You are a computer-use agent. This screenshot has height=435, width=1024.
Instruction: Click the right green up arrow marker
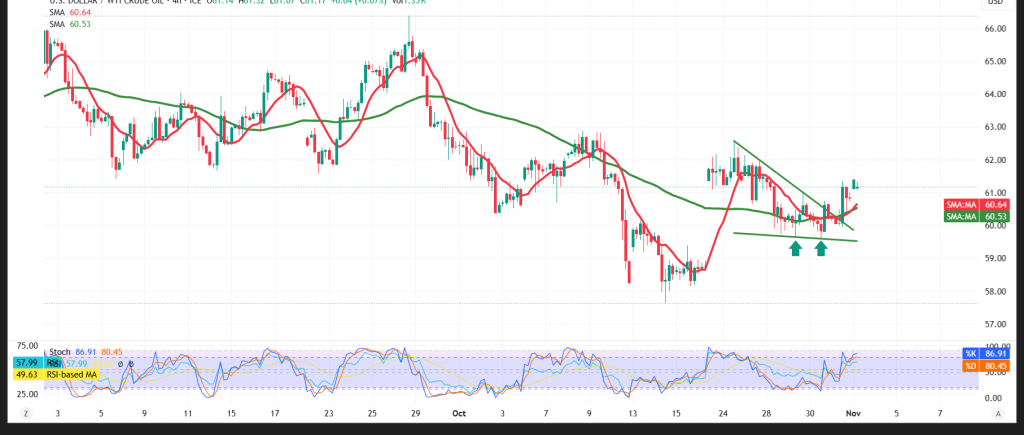point(822,247)
